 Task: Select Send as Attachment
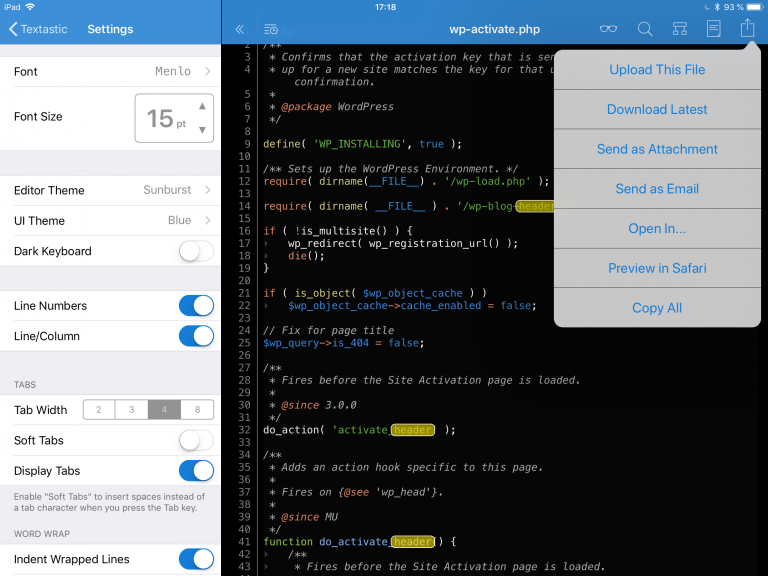pos(657,149)
